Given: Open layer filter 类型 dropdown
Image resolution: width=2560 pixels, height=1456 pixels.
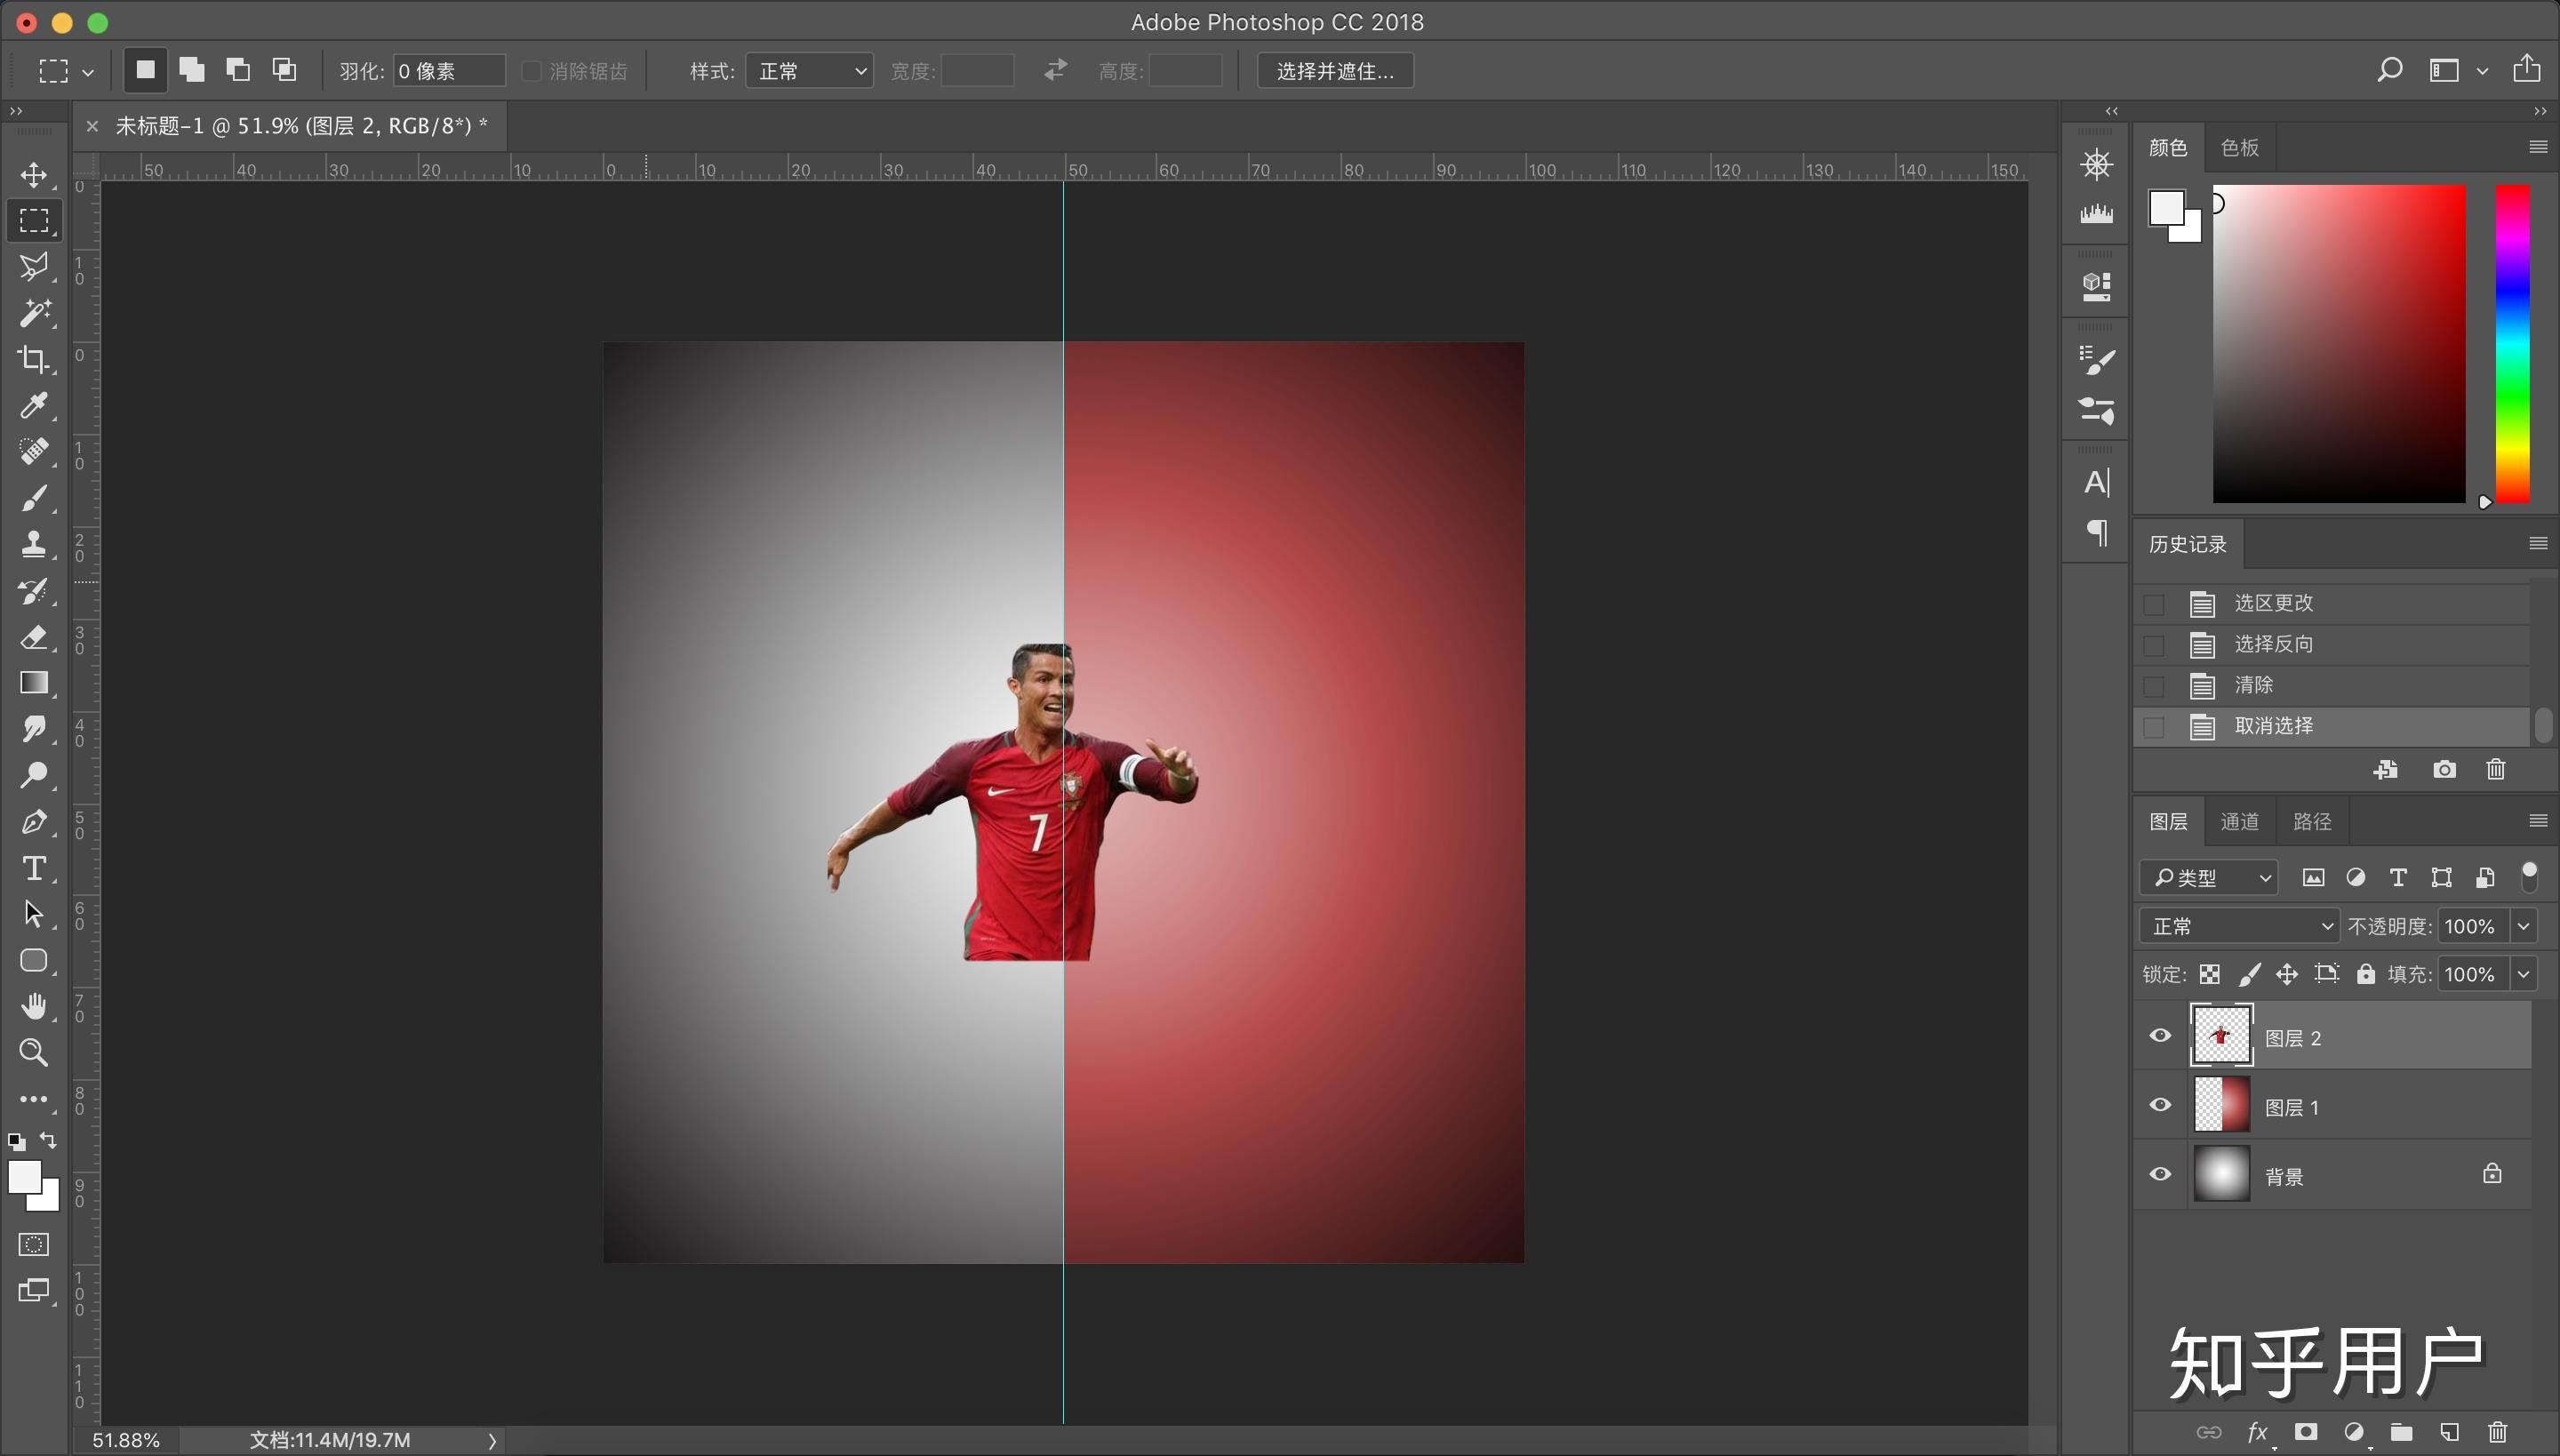Looking at the screenshot, I should click(x=2209, y=878).
